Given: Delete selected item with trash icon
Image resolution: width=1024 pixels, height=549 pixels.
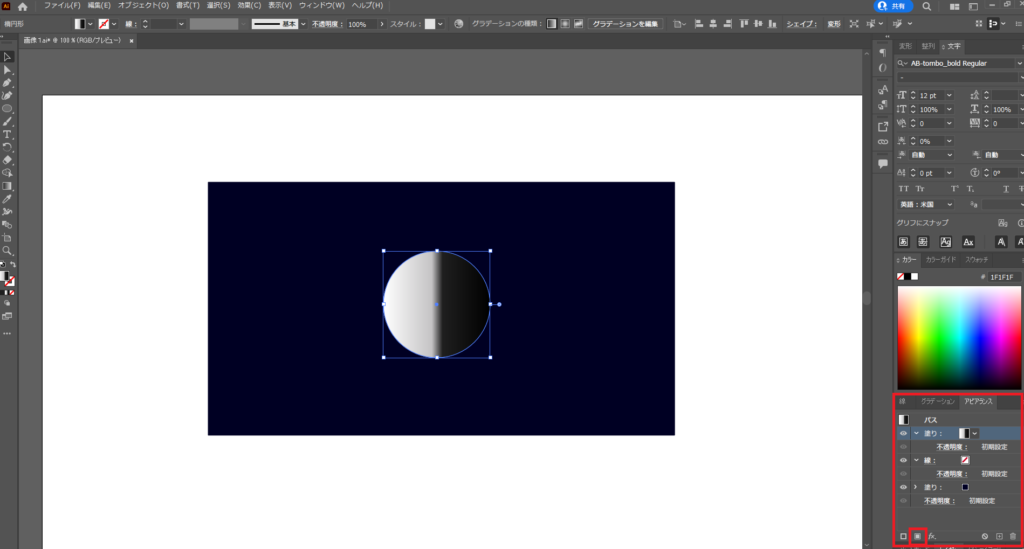Looking at the screenshot, I should coord(1013,537).
